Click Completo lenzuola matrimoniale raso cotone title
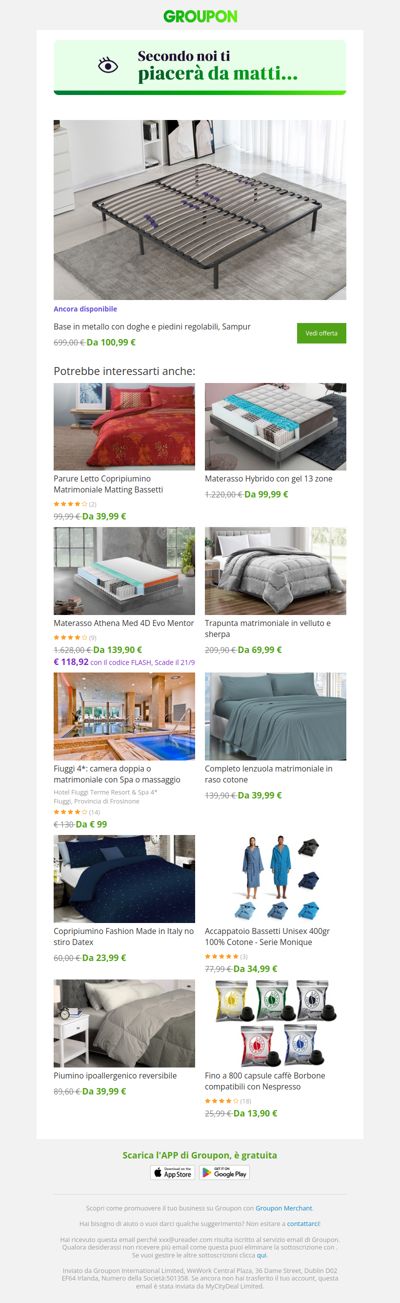 pyautogui.click(x=269, y=774)
